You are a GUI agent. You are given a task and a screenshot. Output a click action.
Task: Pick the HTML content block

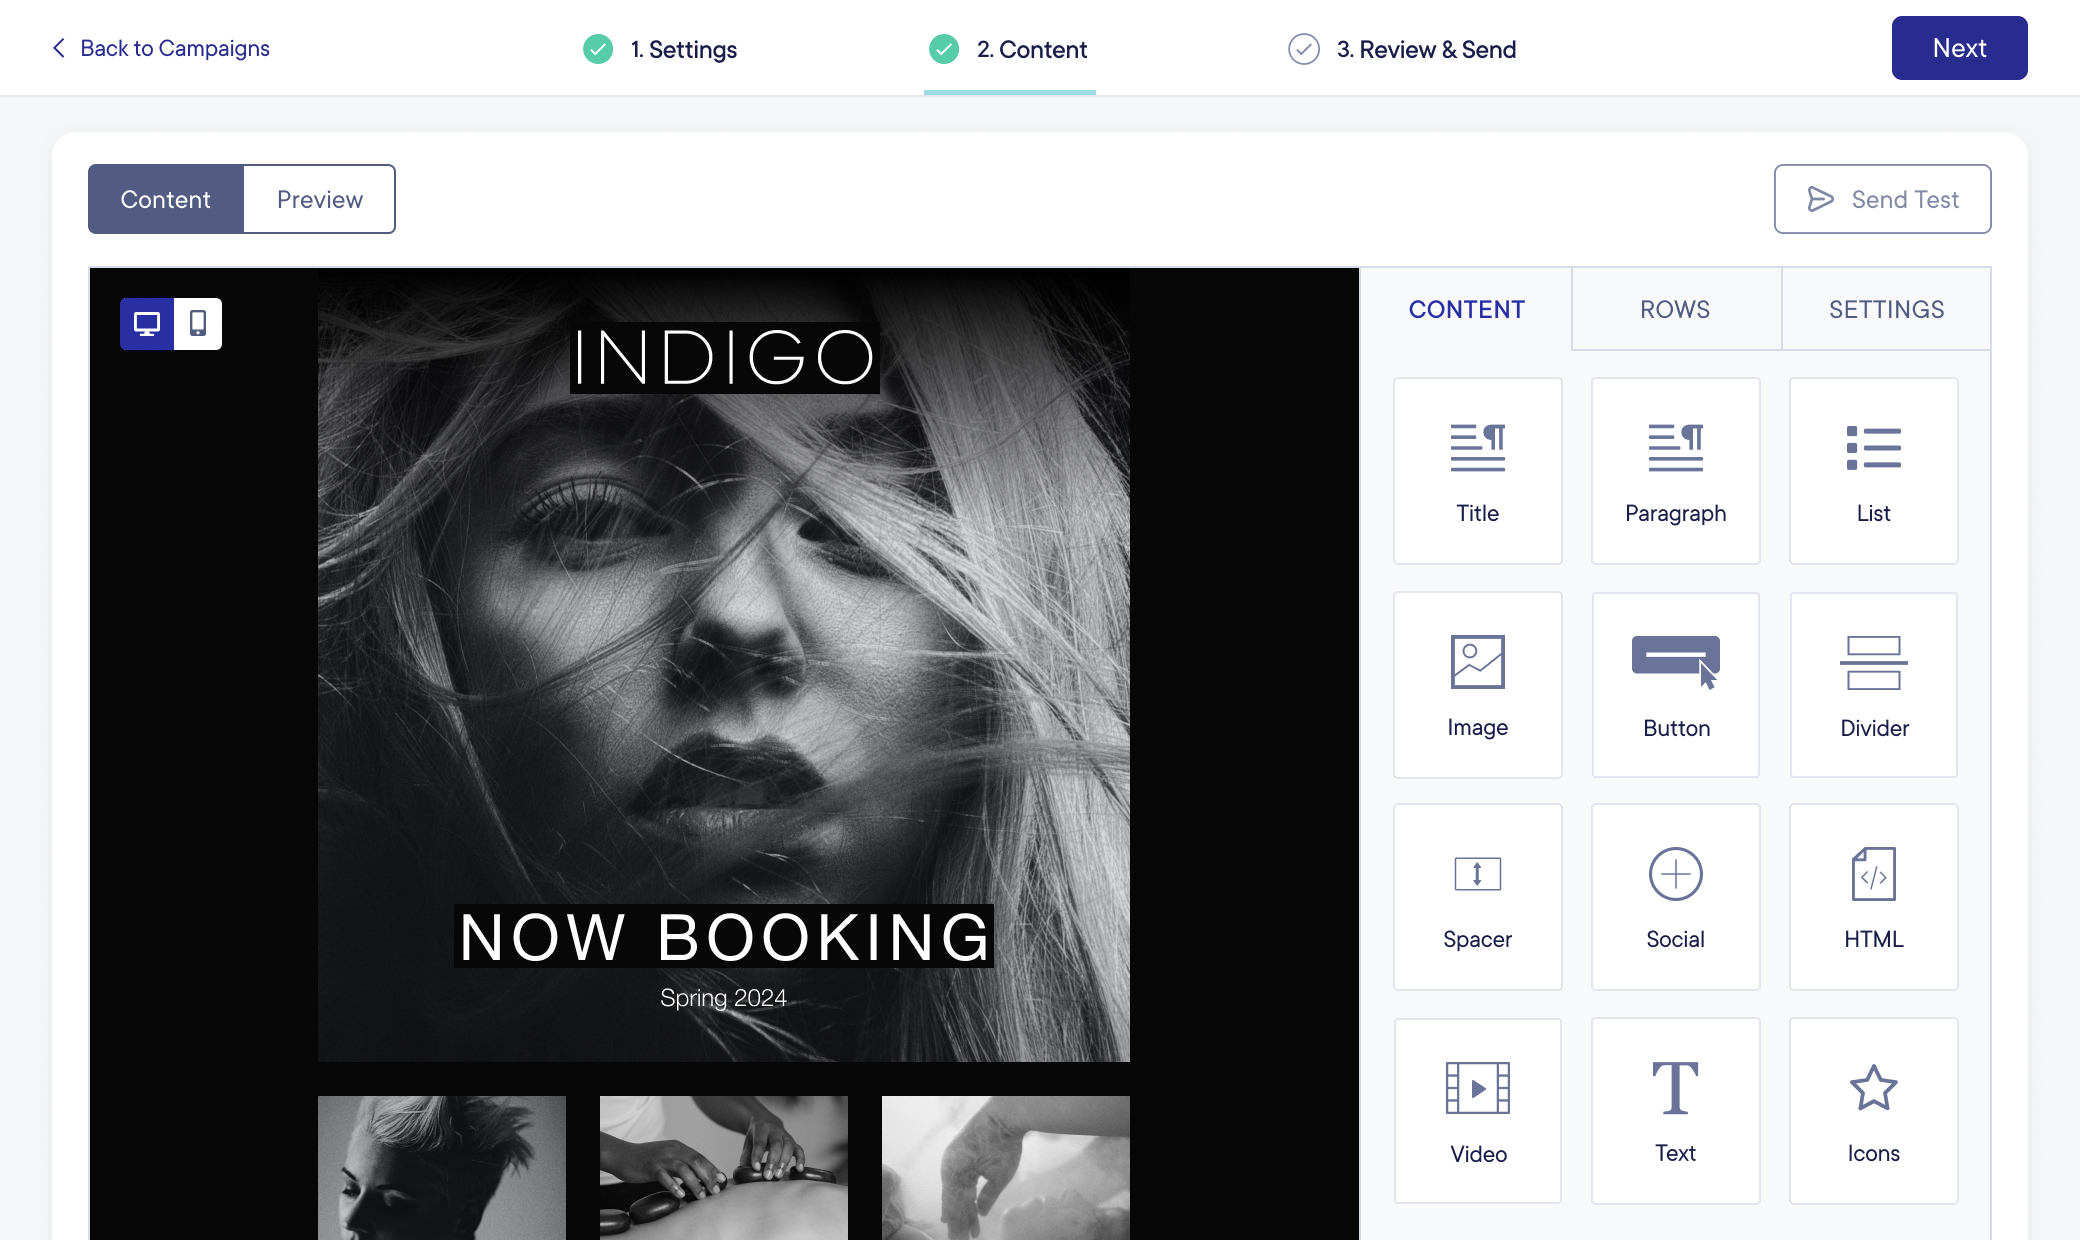[x=1873, y=897]
